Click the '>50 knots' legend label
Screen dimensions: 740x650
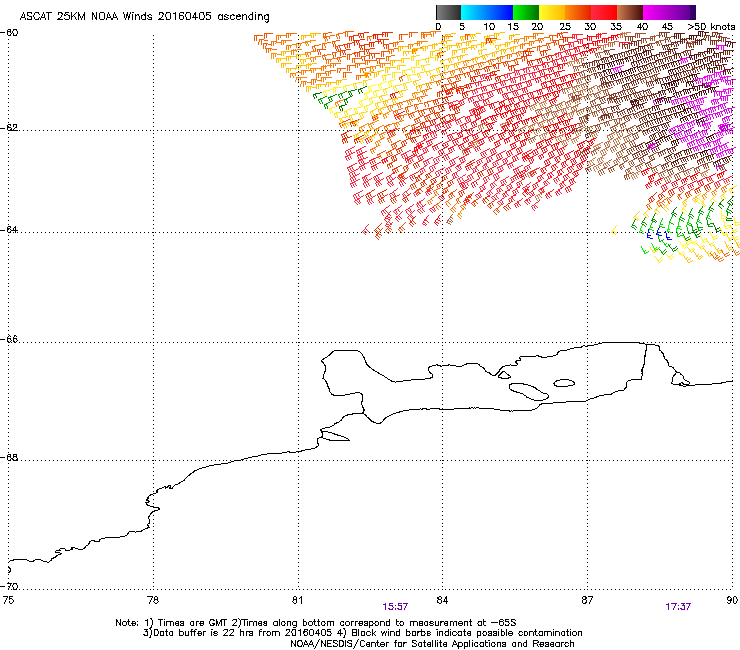coord(711,27)
